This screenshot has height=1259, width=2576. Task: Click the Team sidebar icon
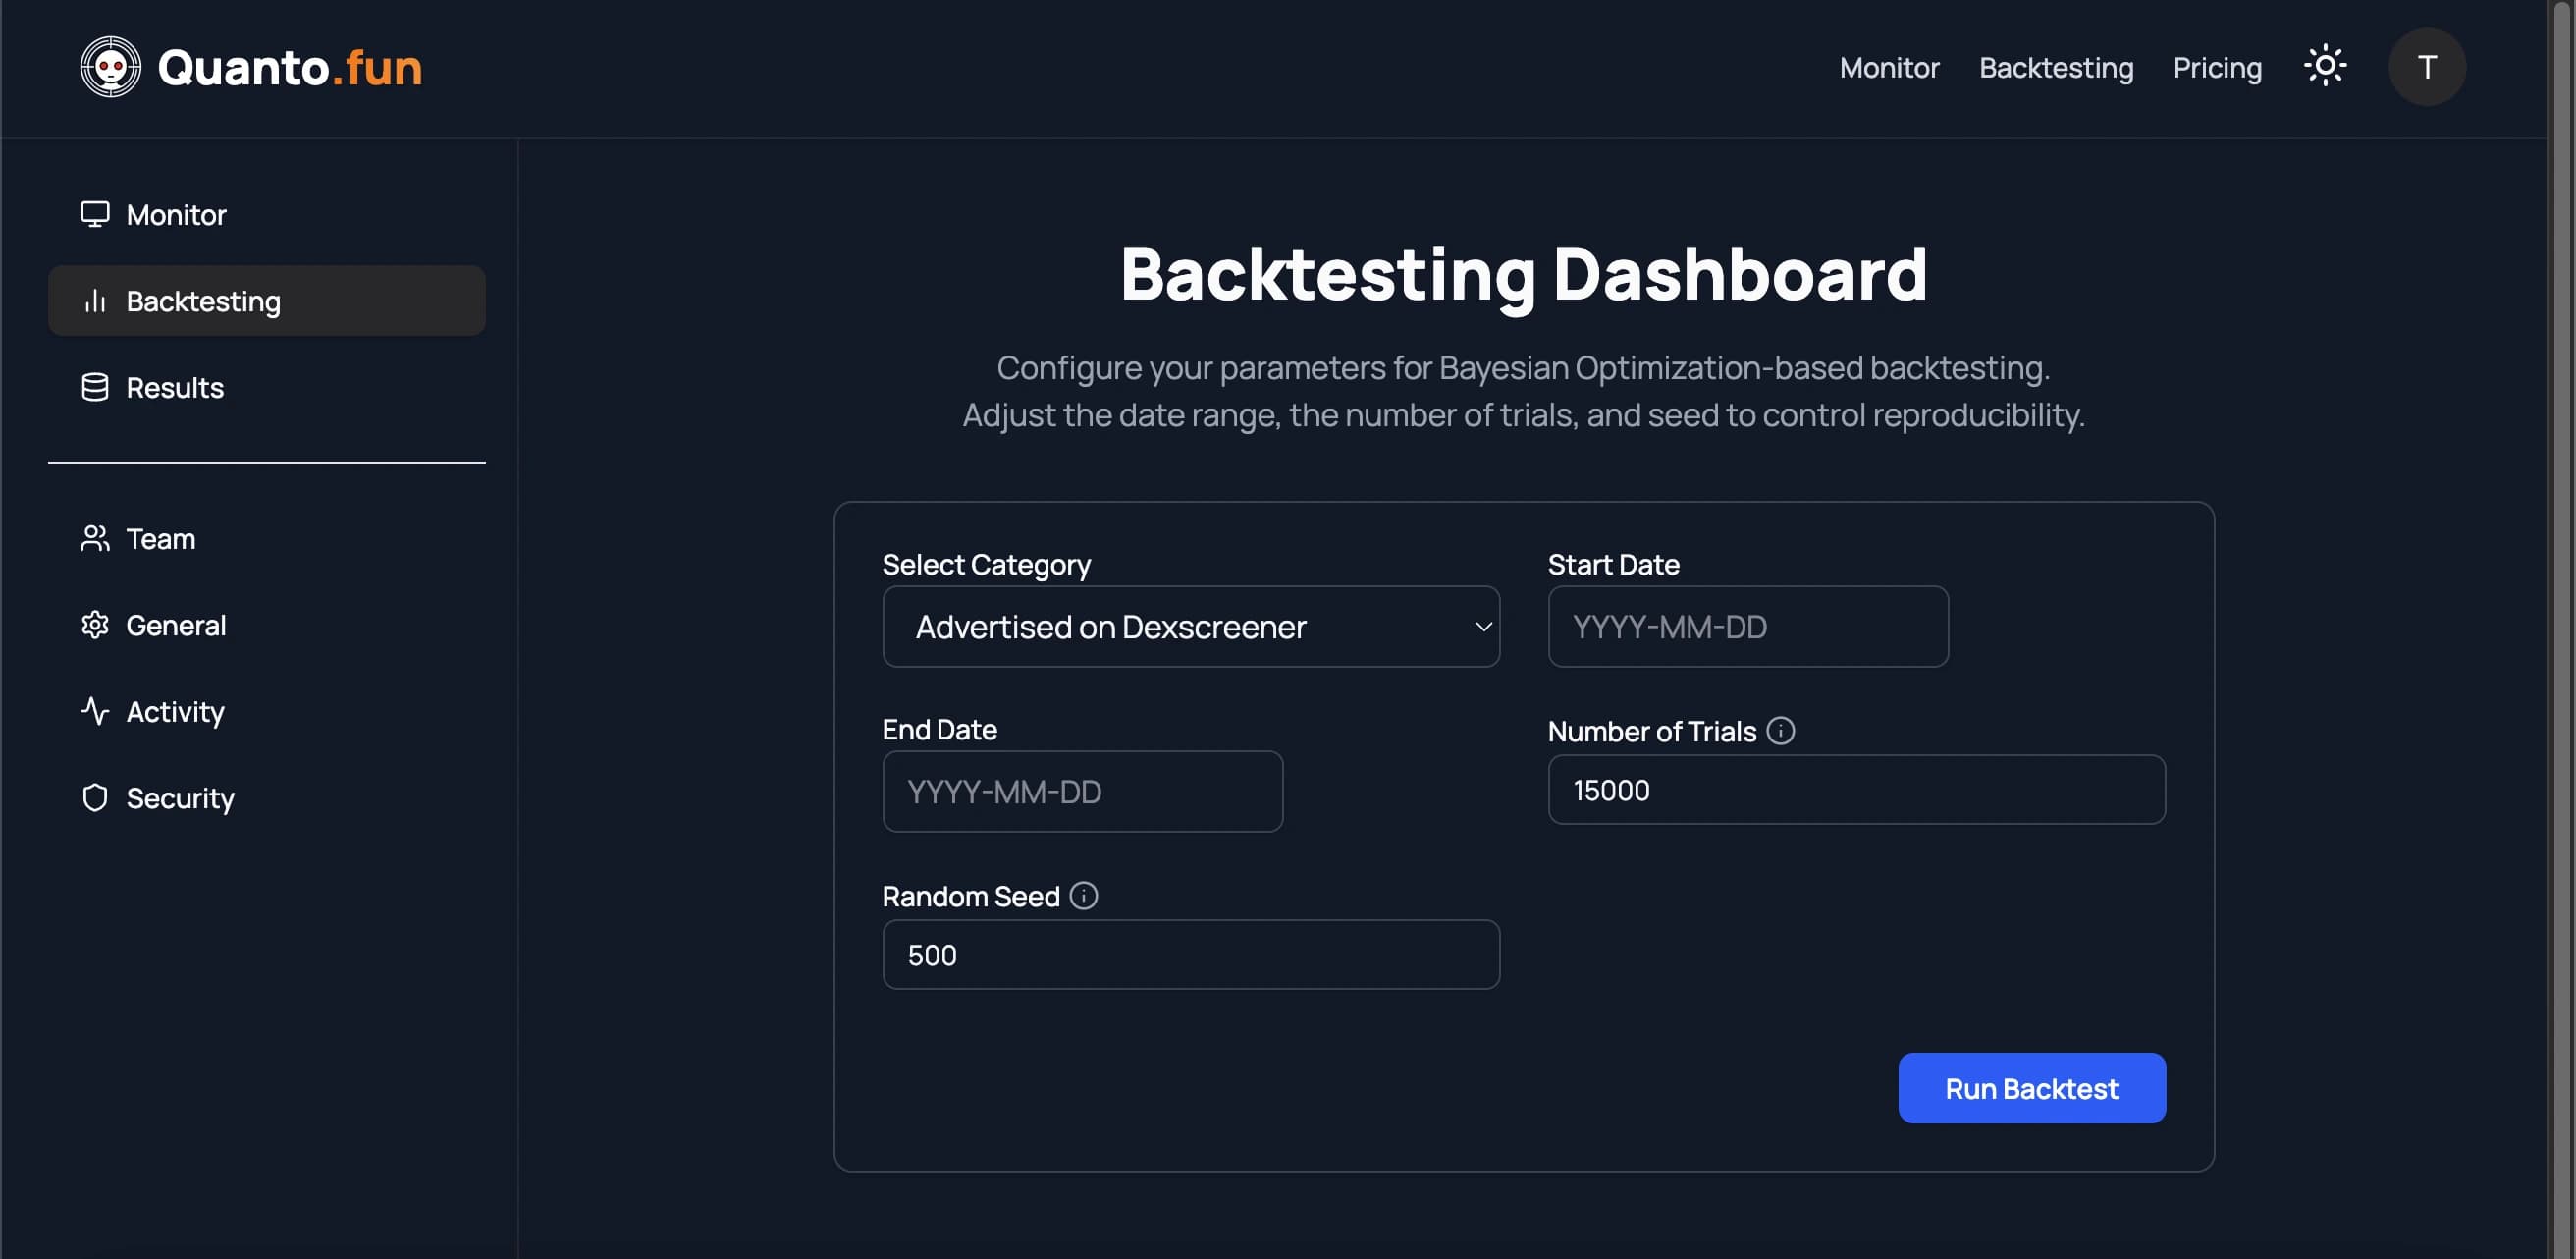(x=93, y=537)
